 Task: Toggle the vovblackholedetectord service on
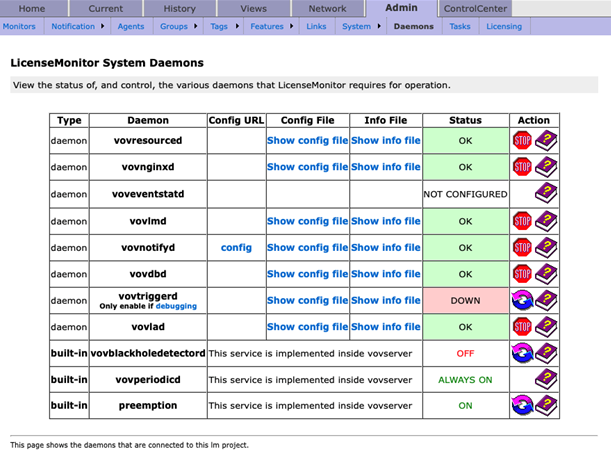(522, 353)
